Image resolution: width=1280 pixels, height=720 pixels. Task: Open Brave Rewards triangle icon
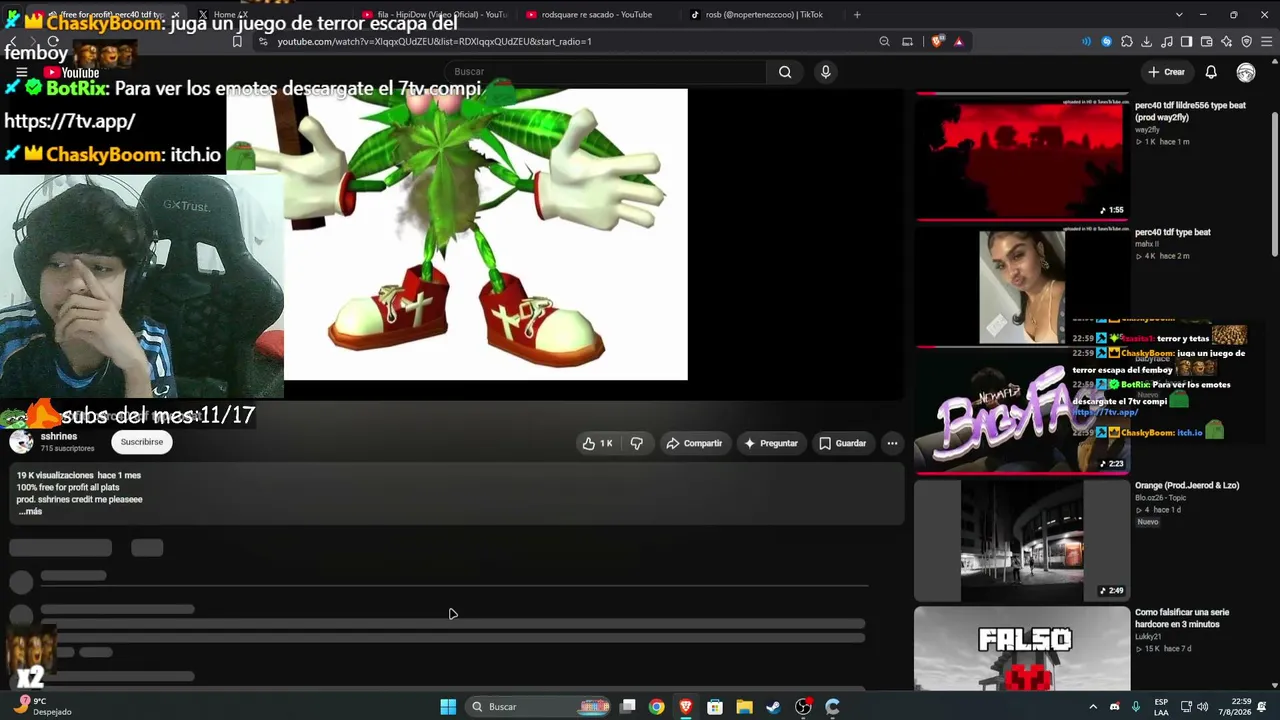point(959,42)
